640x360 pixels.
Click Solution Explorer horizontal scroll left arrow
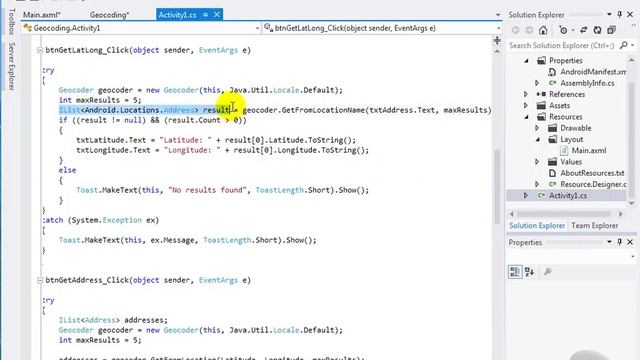pos(512,214)
